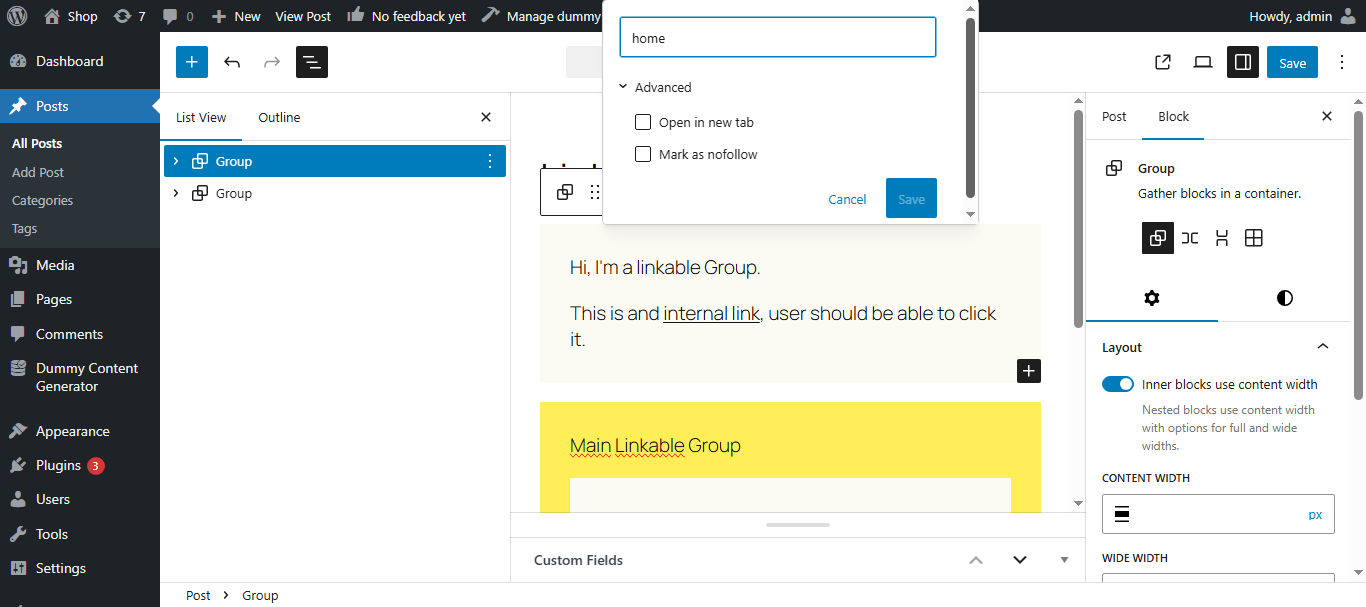This screenshot has height=607, width=1366.
Task: Switch to the List View tab
Action: (201, 117)
